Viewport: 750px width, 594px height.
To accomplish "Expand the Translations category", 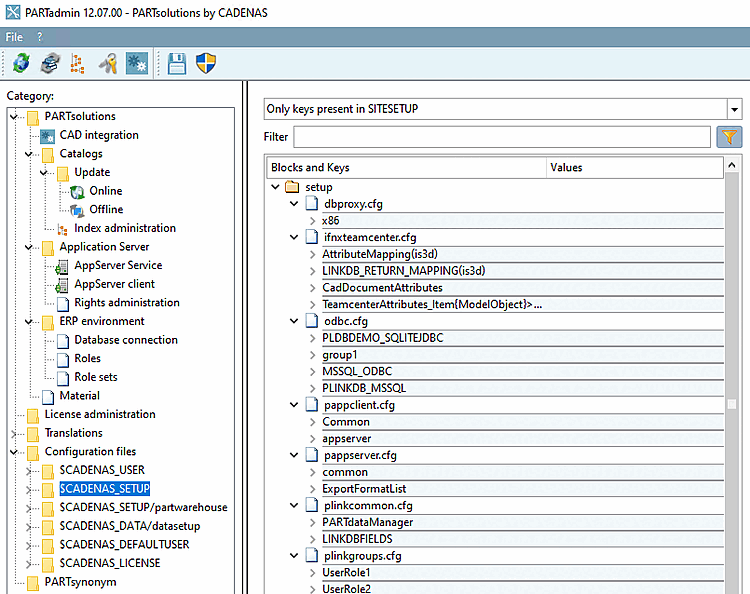I will pyautogui.click(x=14, y=433).
